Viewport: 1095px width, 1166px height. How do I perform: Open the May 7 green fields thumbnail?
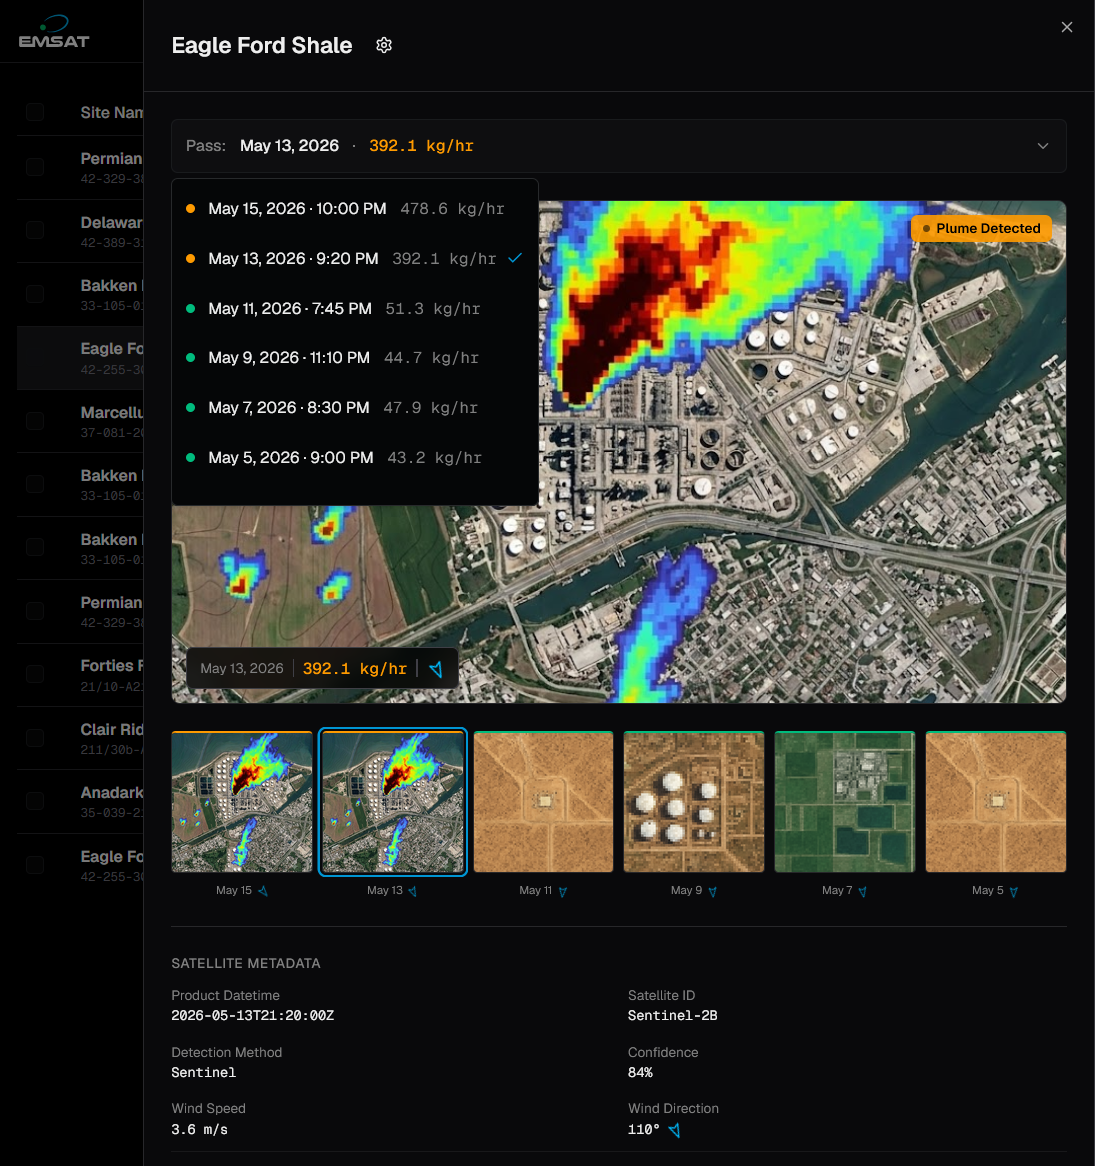pos(844,802)
